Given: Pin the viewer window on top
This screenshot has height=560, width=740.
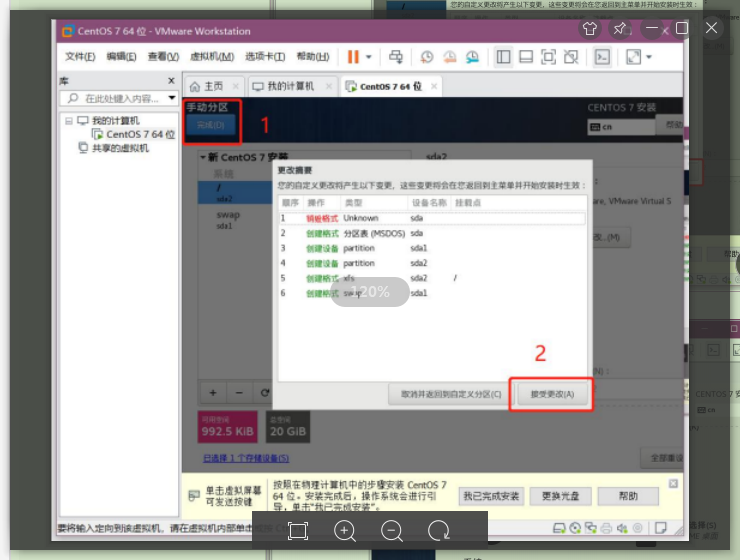Looking at the screenshot, I should click(x=620, y=29).
